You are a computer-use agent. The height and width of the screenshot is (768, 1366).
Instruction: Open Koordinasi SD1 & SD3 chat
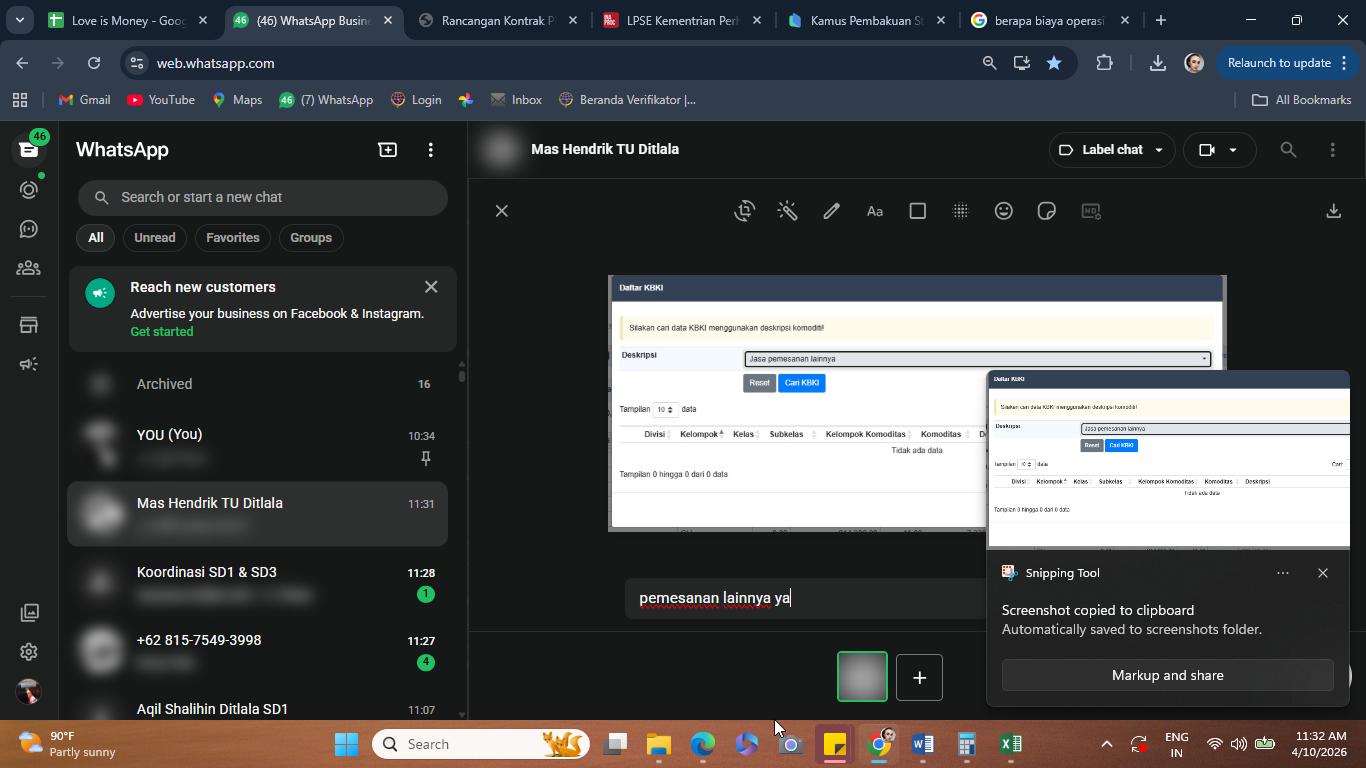258,583
